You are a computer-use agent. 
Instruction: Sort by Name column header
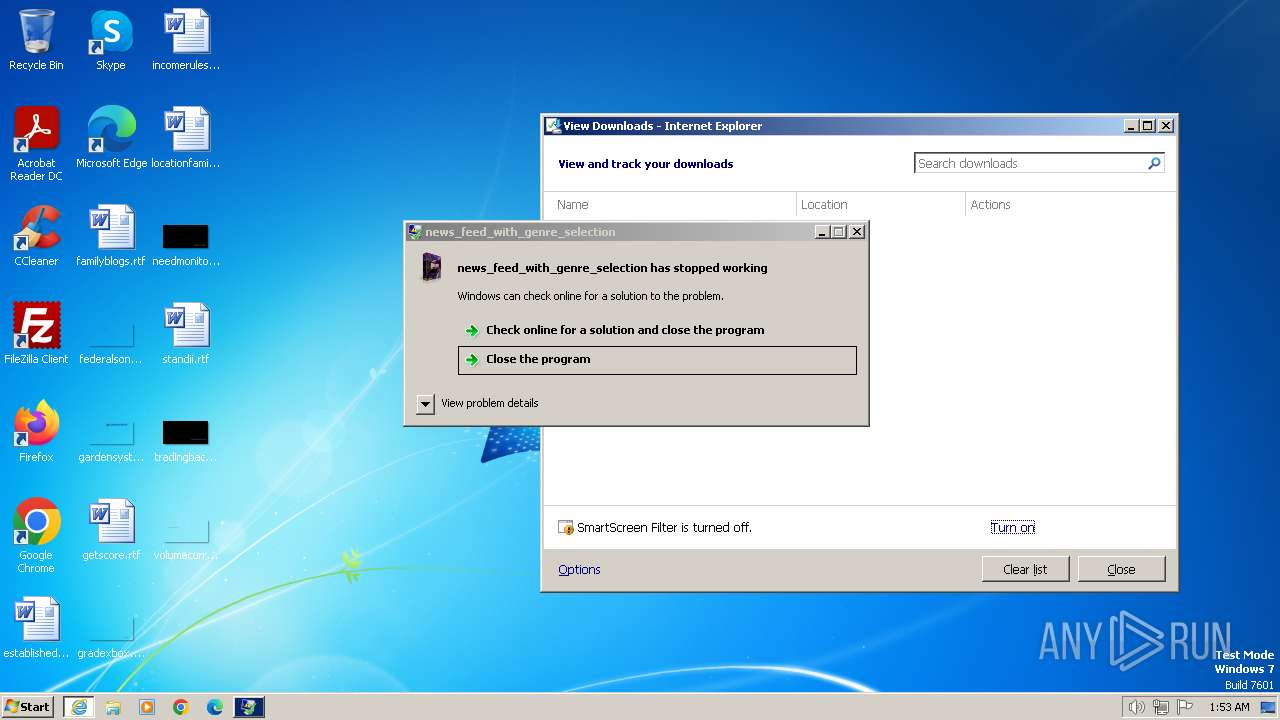669,204
